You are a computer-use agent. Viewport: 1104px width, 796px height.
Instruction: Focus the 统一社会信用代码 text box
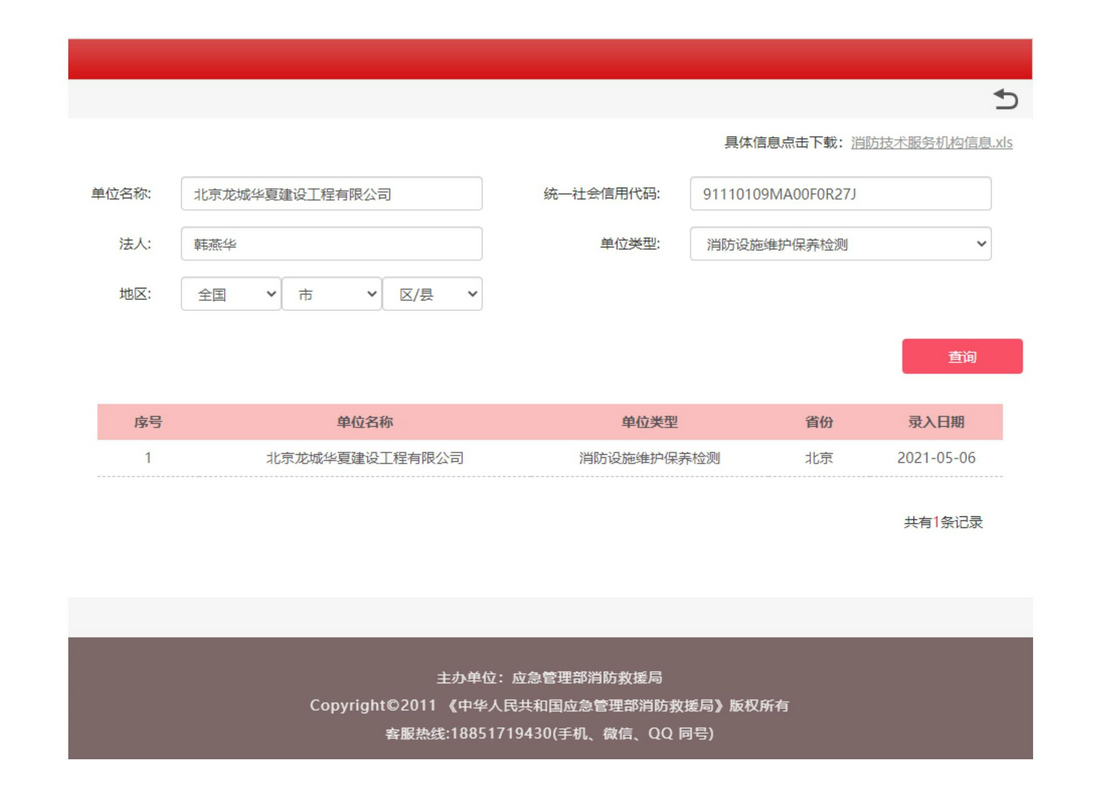(840, 194)
